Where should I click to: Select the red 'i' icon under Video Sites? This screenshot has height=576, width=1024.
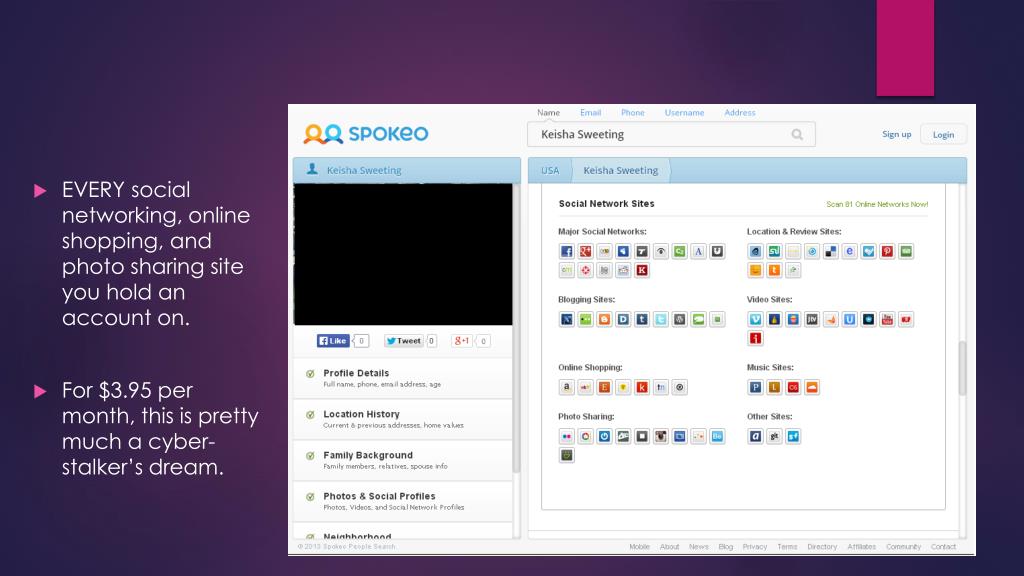tap(755, 338)
